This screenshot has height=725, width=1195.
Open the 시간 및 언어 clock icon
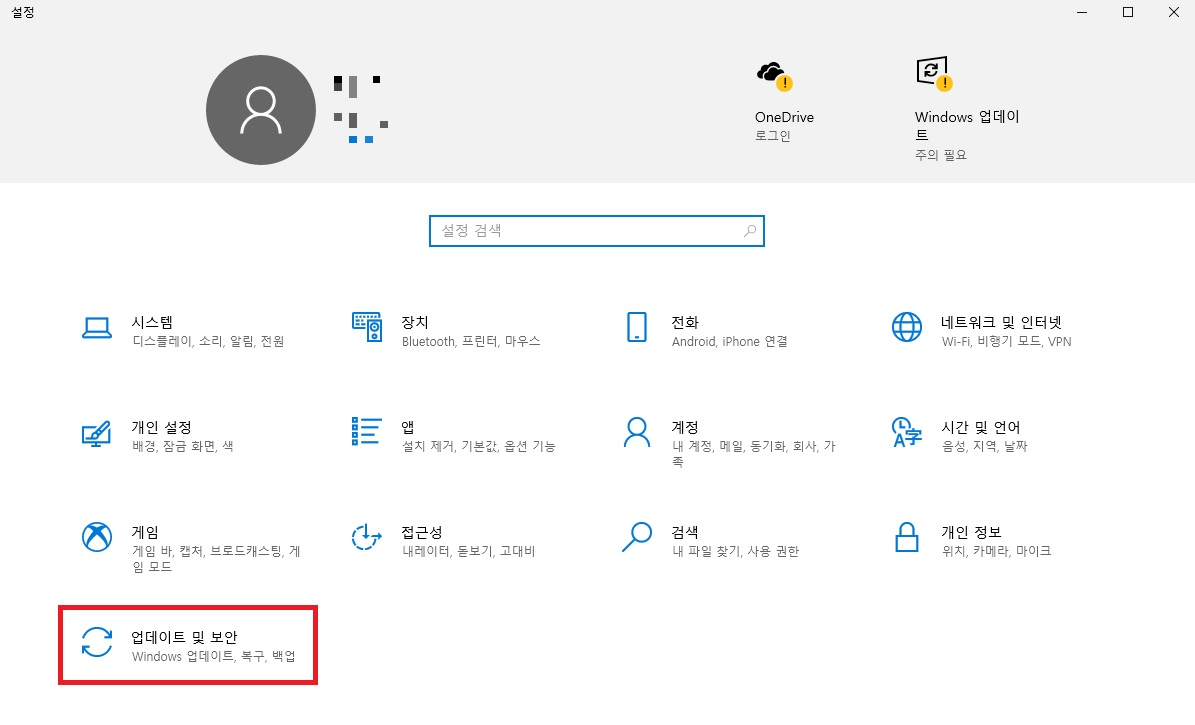click(907, 431)
